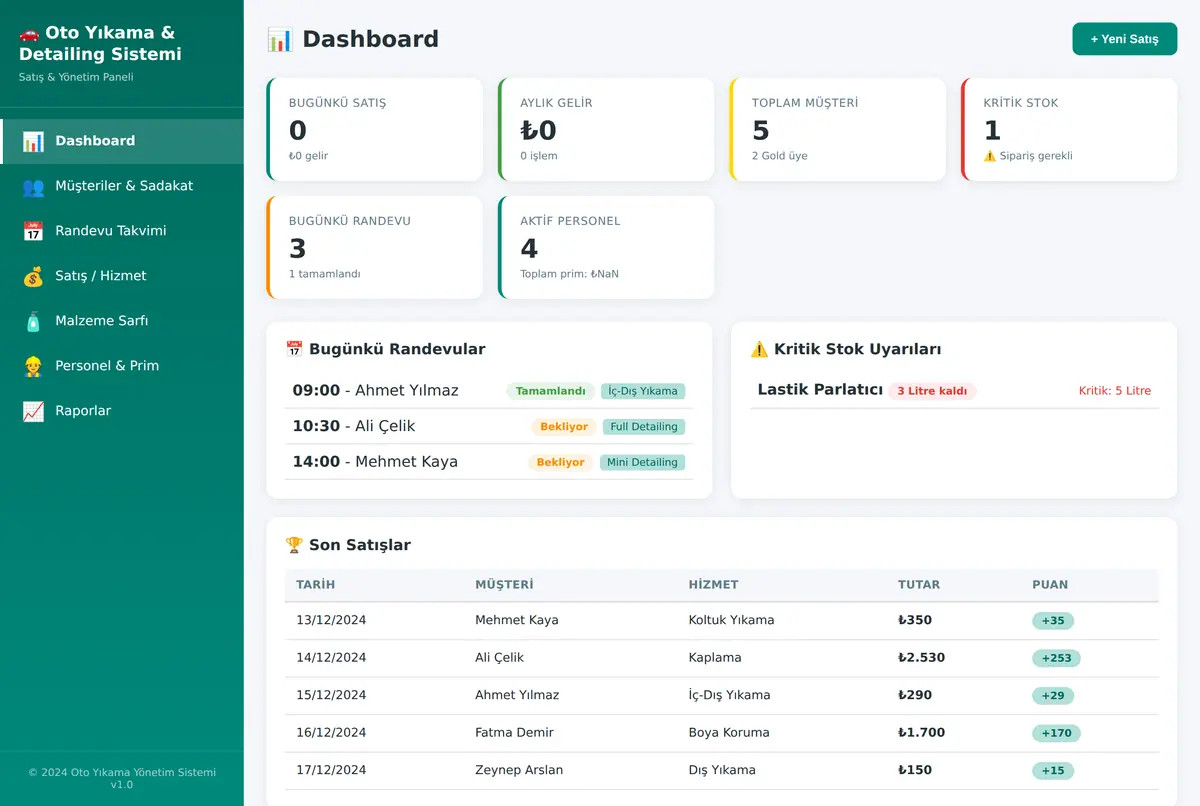Open the Raporlar page
The height and width of the screenshot is (806, 1200).
pyautogui.click(x=122, y=411)
